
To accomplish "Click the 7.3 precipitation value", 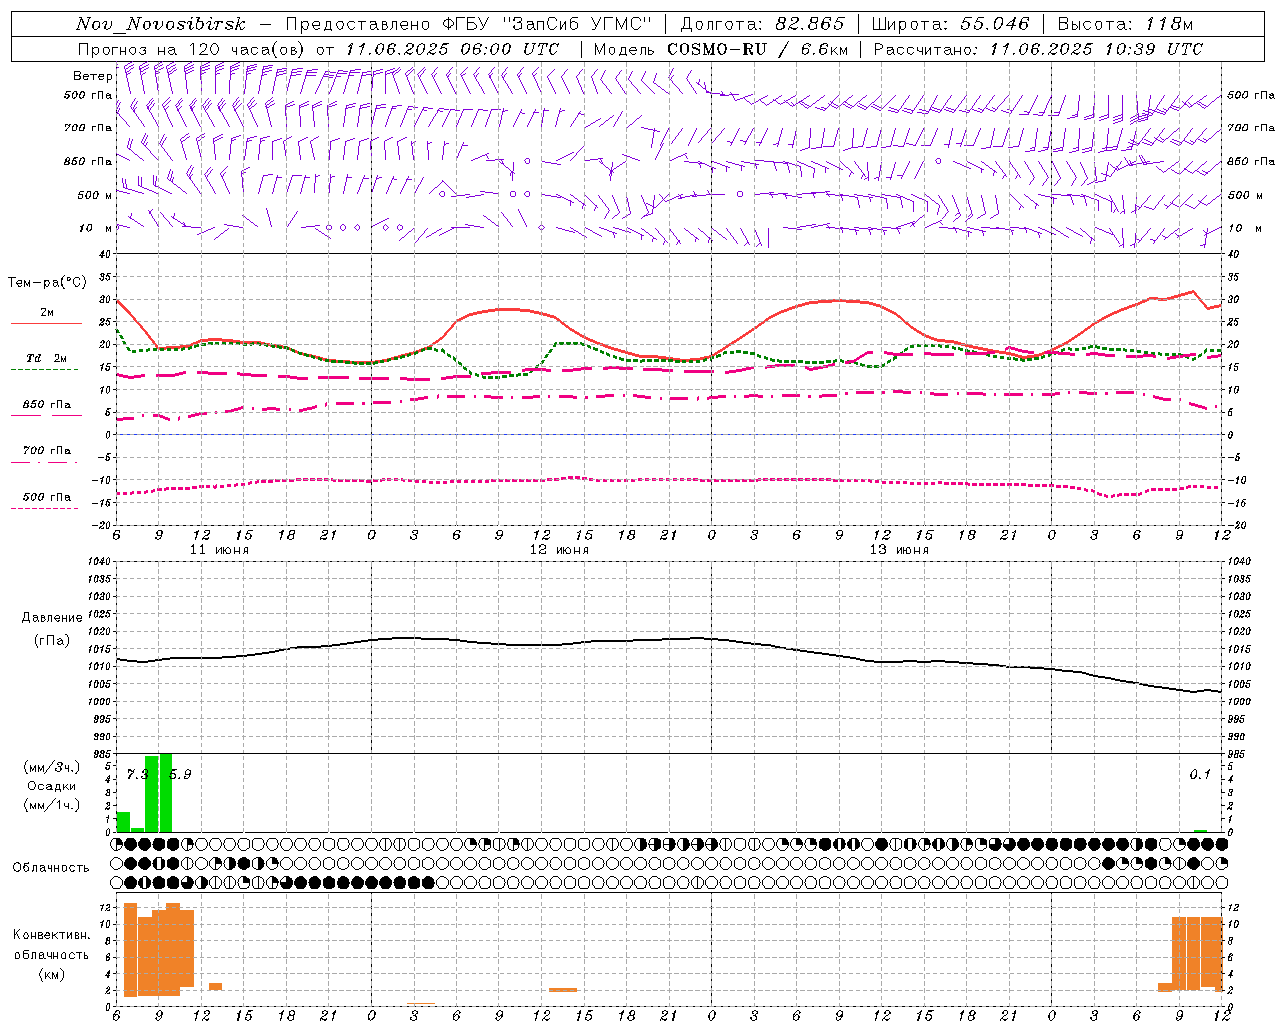I will [x=137, y=775].
